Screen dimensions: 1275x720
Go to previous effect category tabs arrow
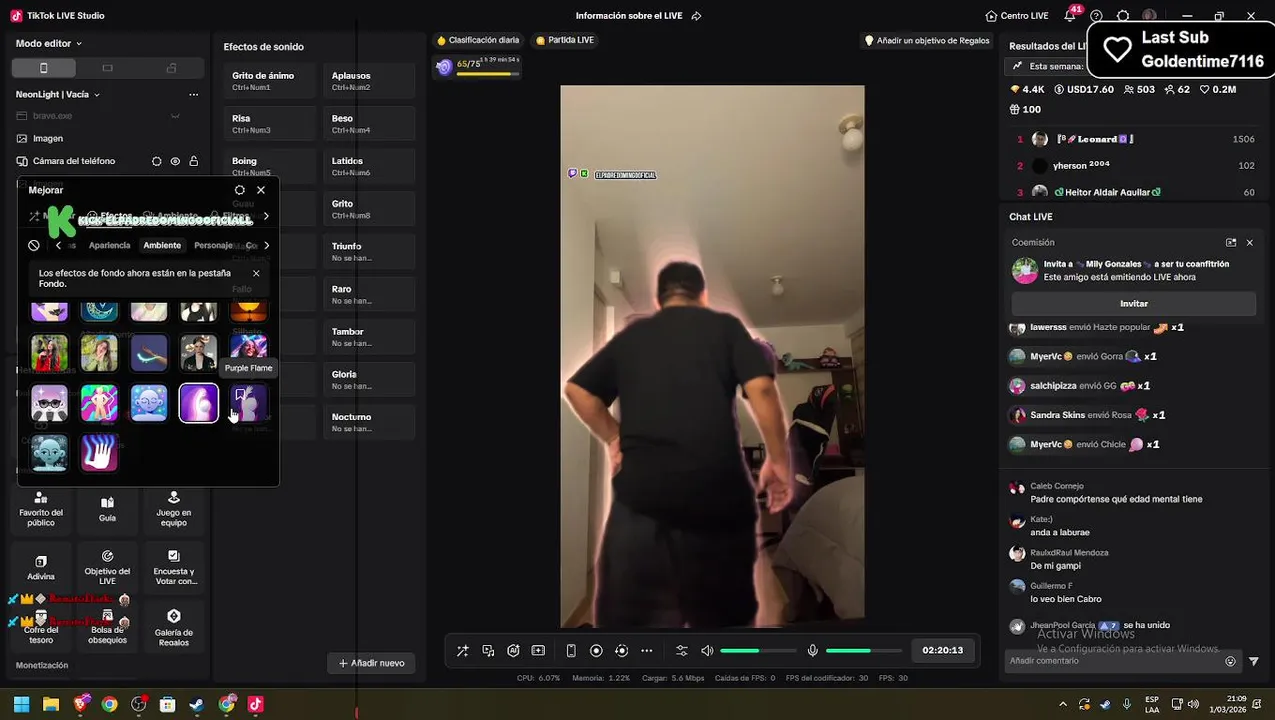click(x=58, y=245)
